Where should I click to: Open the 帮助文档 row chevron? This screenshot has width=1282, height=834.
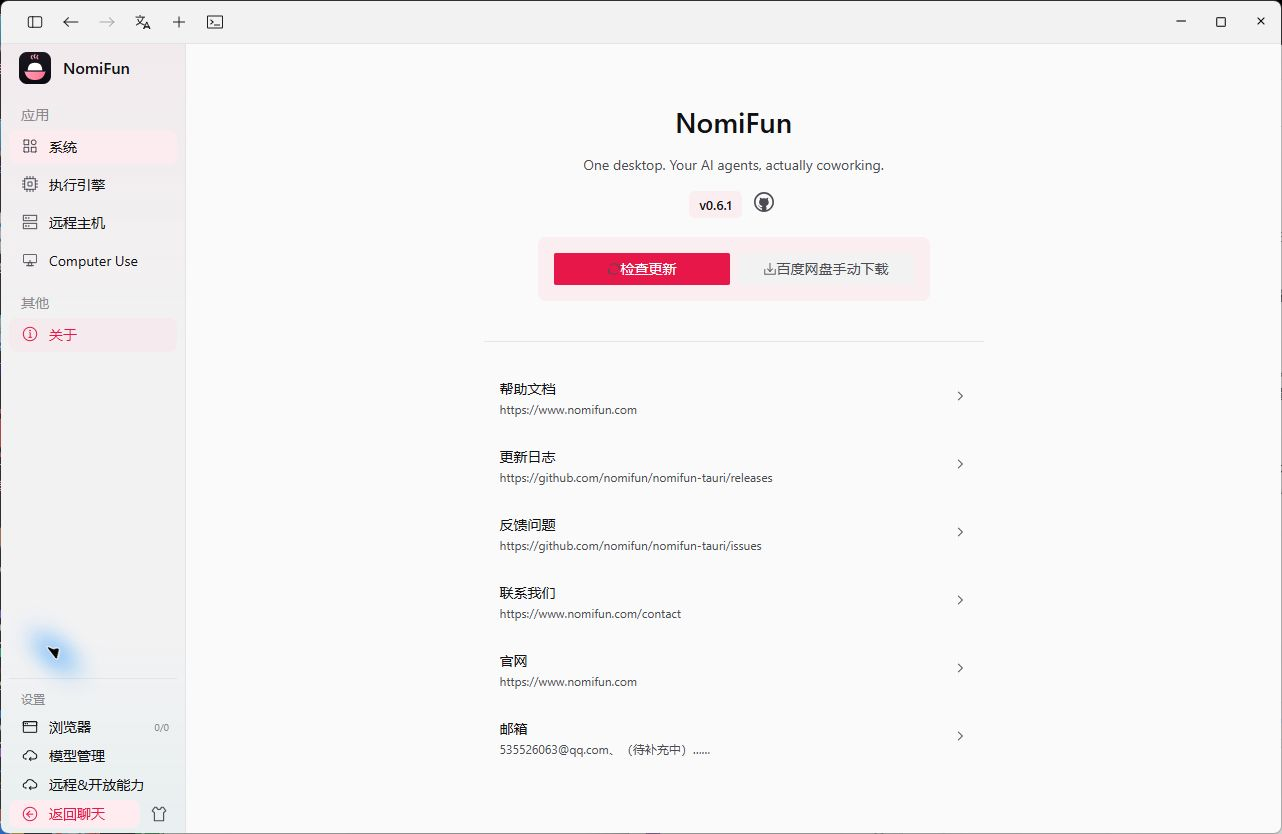(x=960, y=396)
